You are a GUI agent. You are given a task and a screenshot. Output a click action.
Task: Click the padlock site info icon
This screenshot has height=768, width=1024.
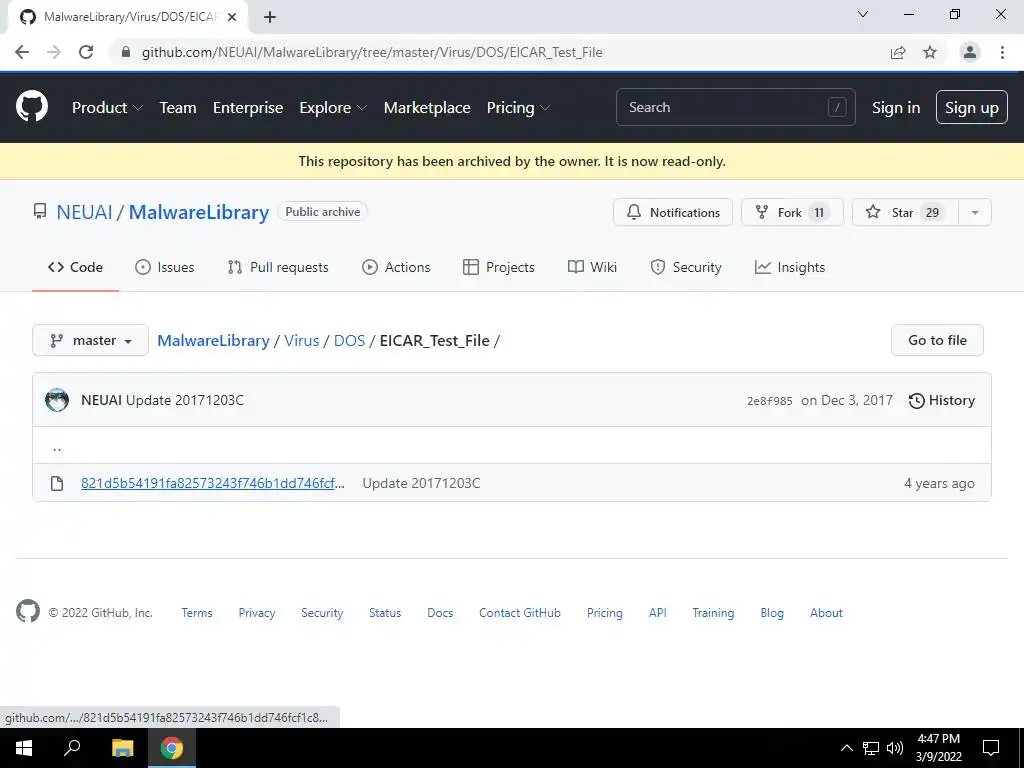(126, 52)
